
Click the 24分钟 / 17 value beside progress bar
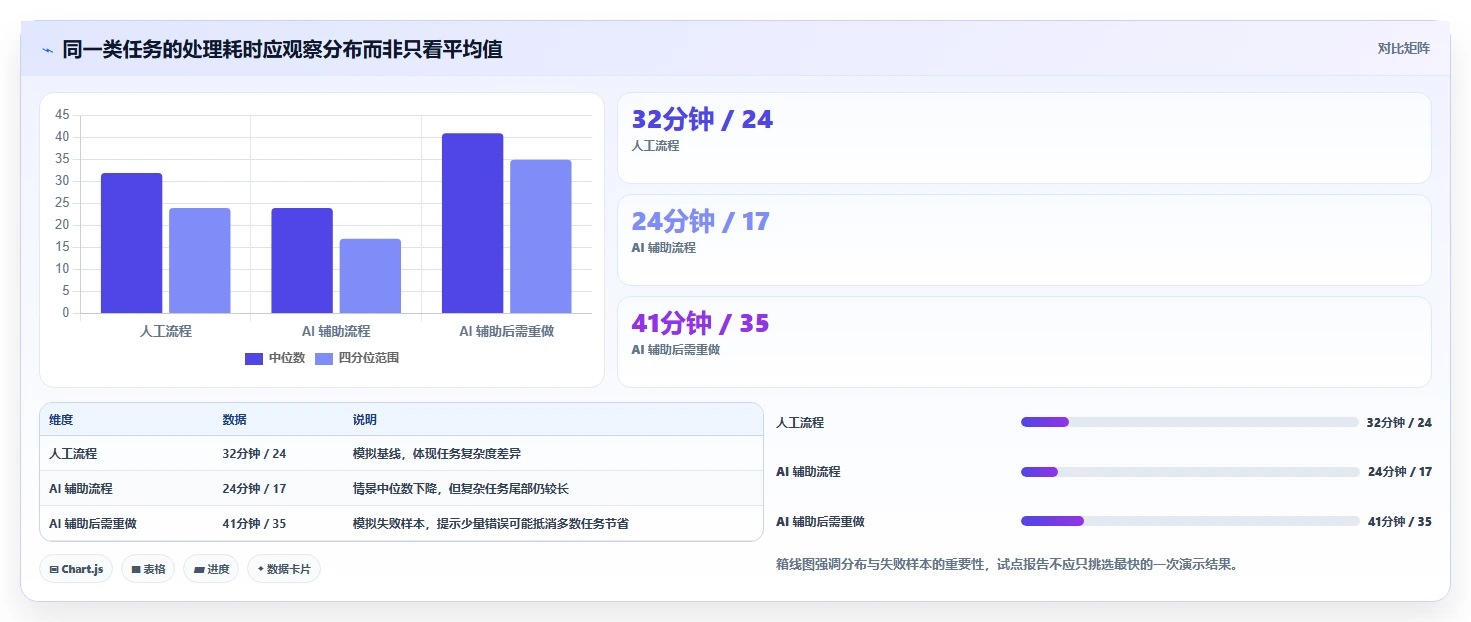click(1399, 472)
